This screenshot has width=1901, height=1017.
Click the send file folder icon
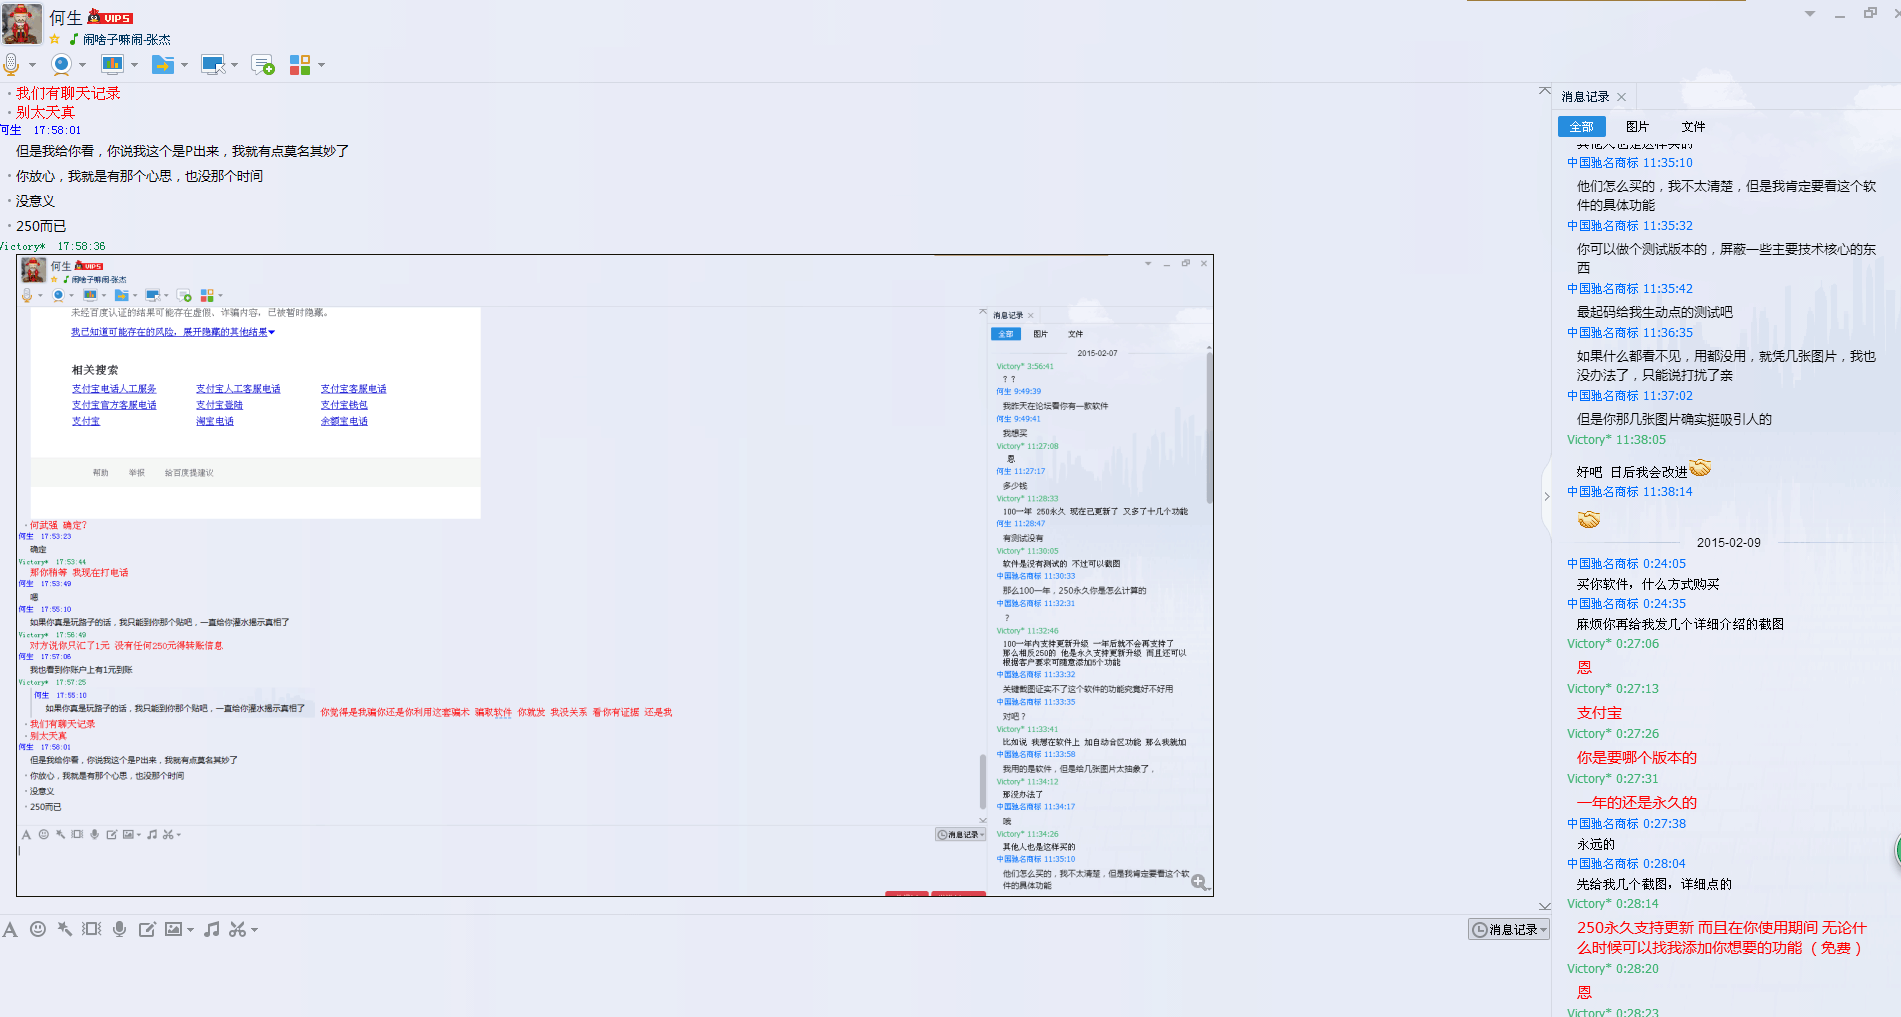point(162,65)
